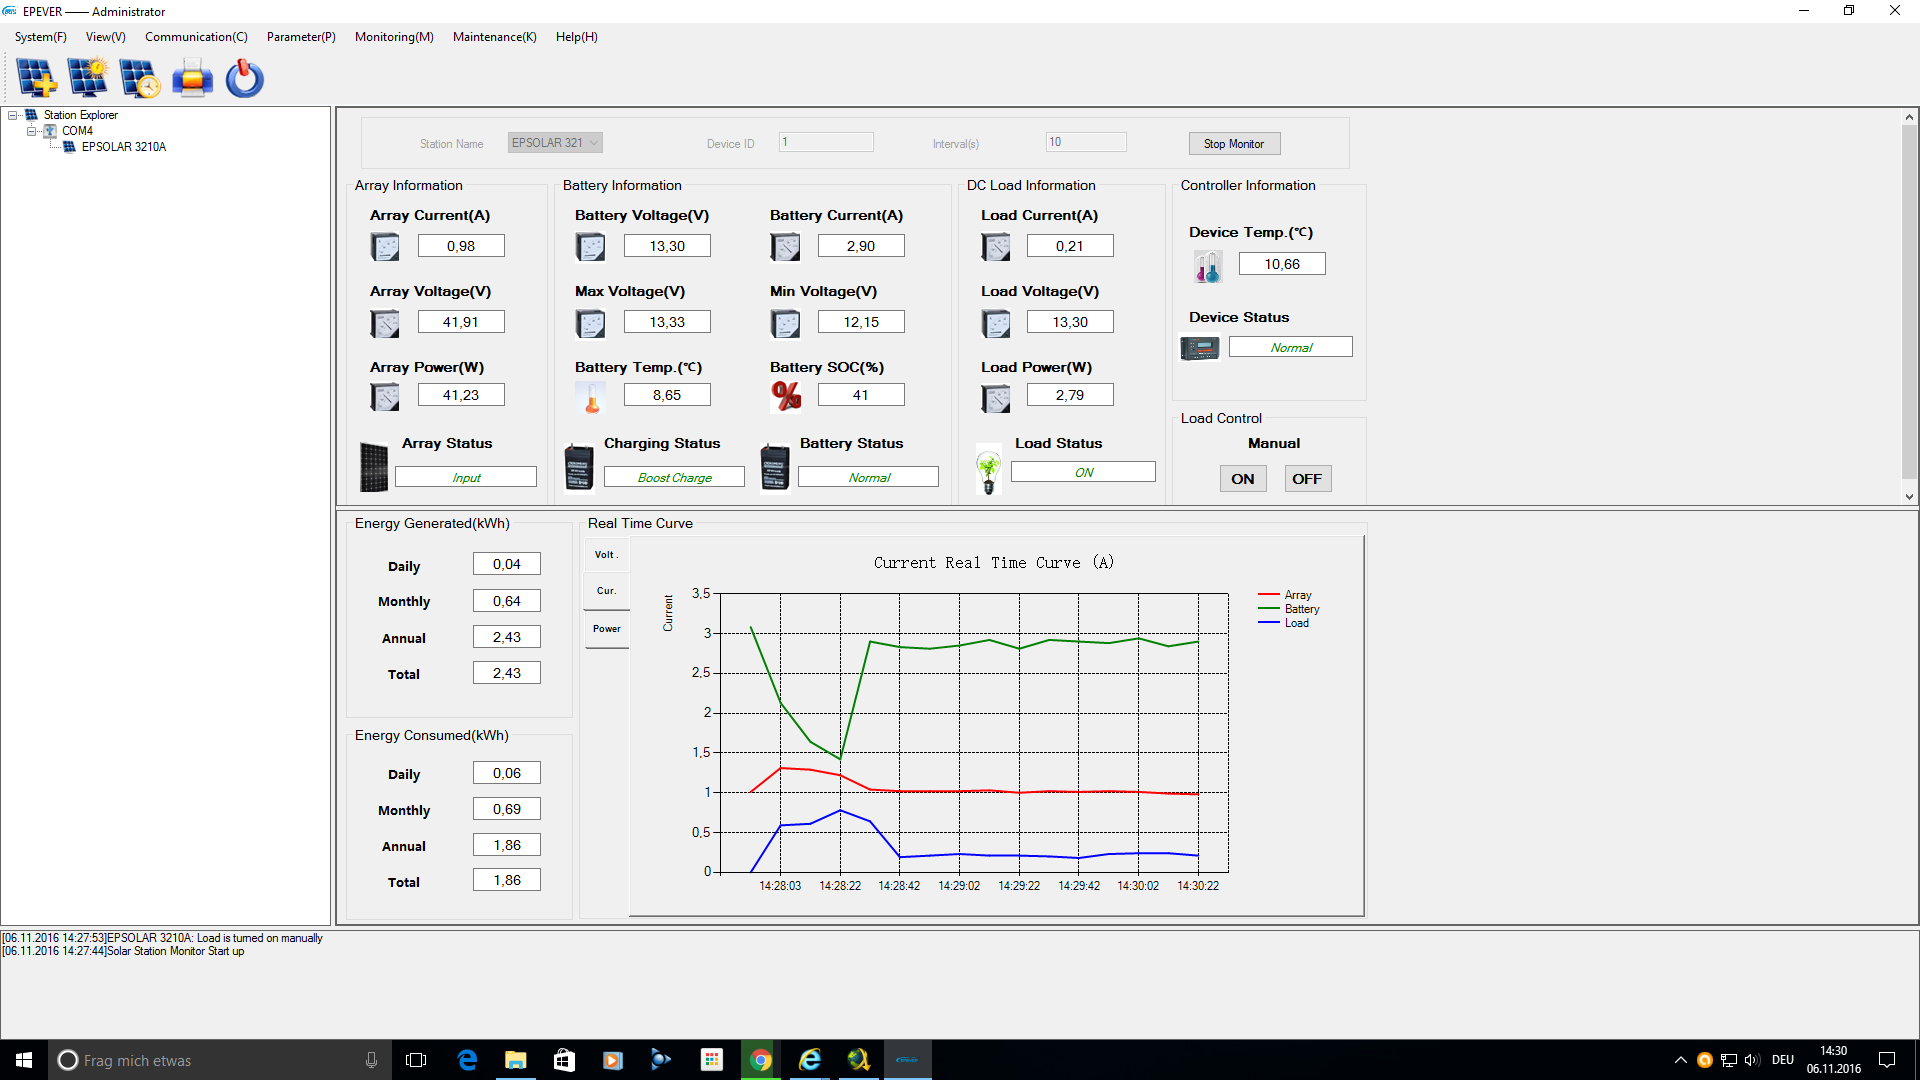Show the Power real time curve
Screen dimensions: 1920x1080
coord(606,629)
